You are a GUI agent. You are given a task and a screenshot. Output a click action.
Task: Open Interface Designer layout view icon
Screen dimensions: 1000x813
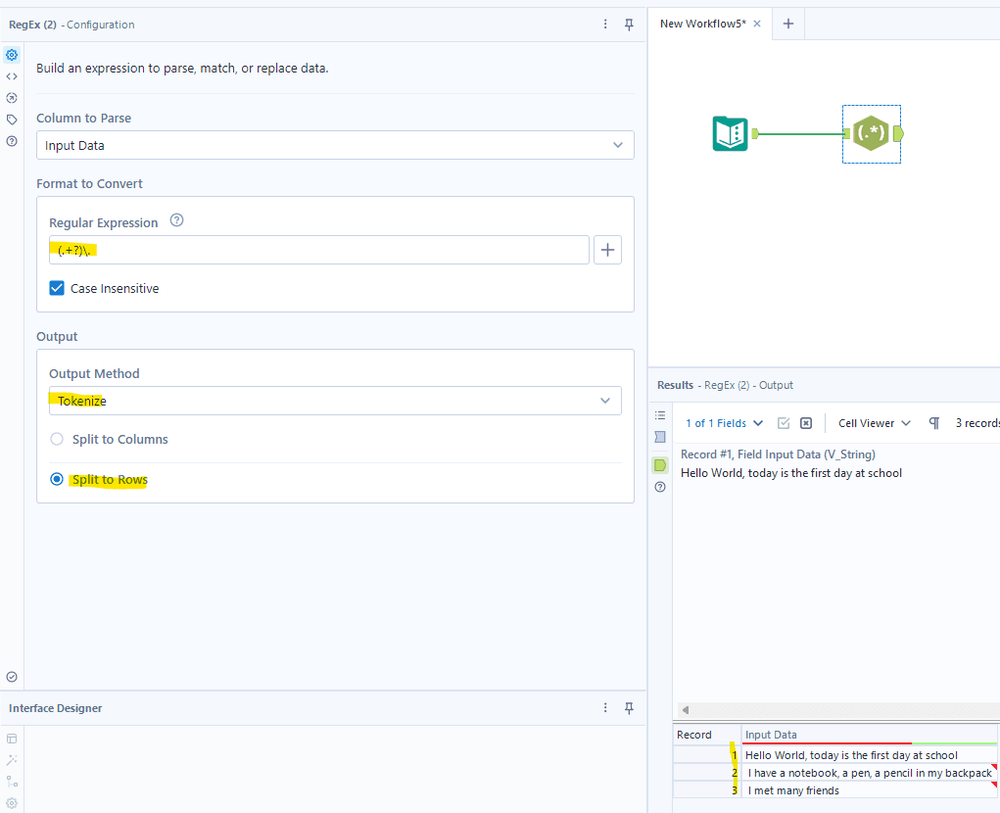coord(11,739)
